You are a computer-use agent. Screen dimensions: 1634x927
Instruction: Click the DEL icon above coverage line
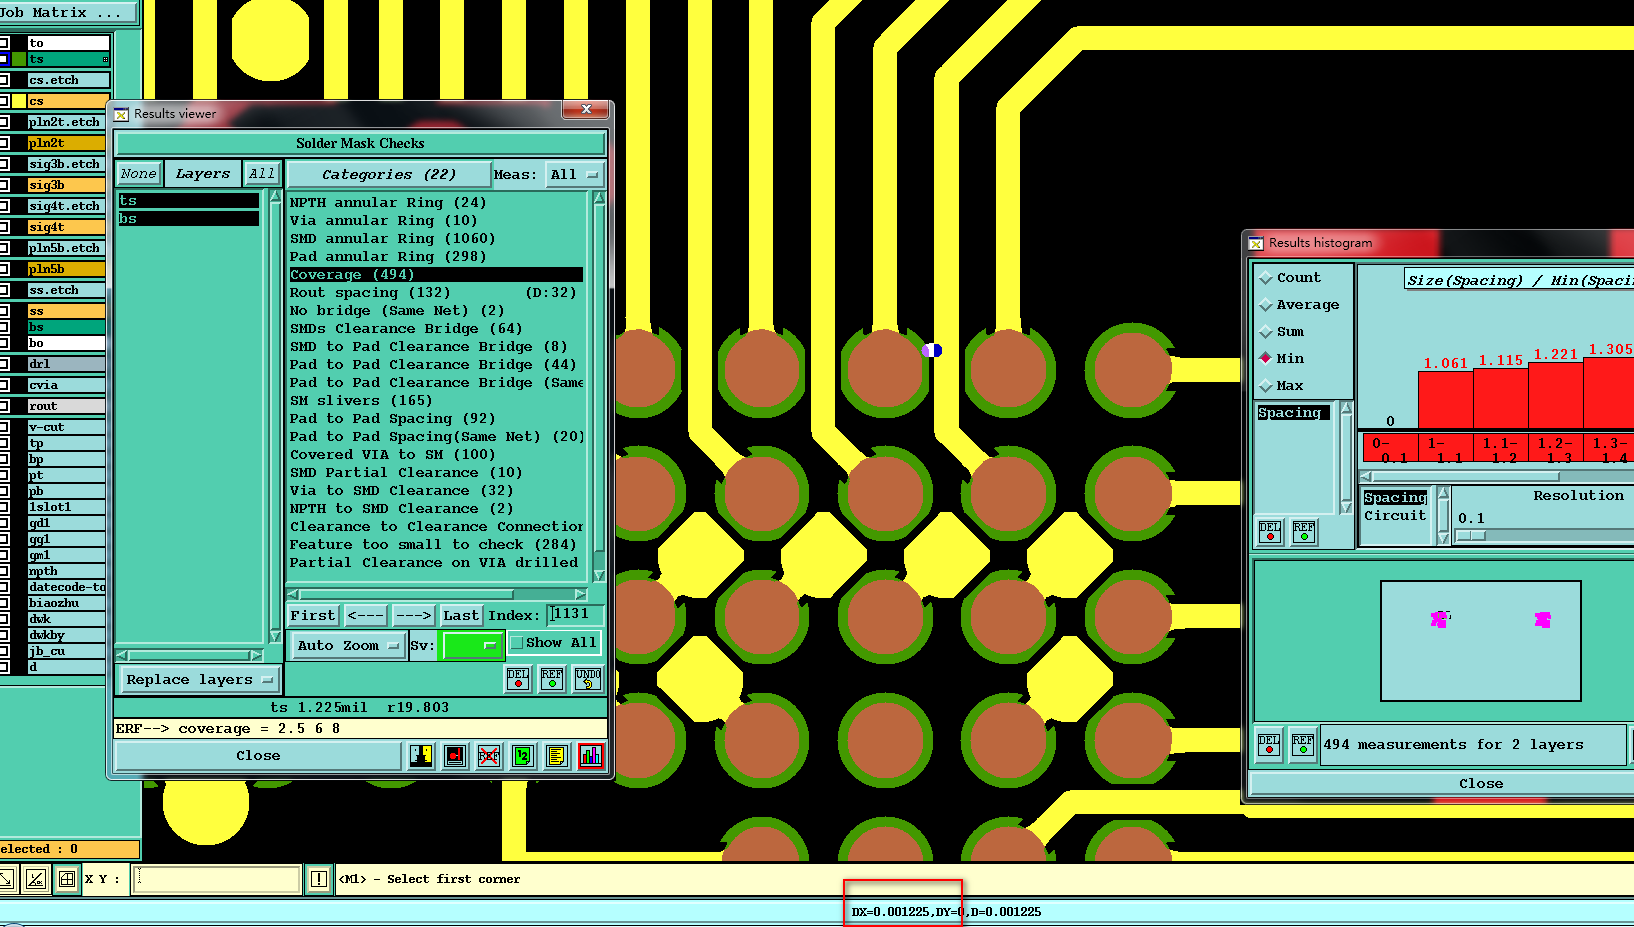click(518, 679)
